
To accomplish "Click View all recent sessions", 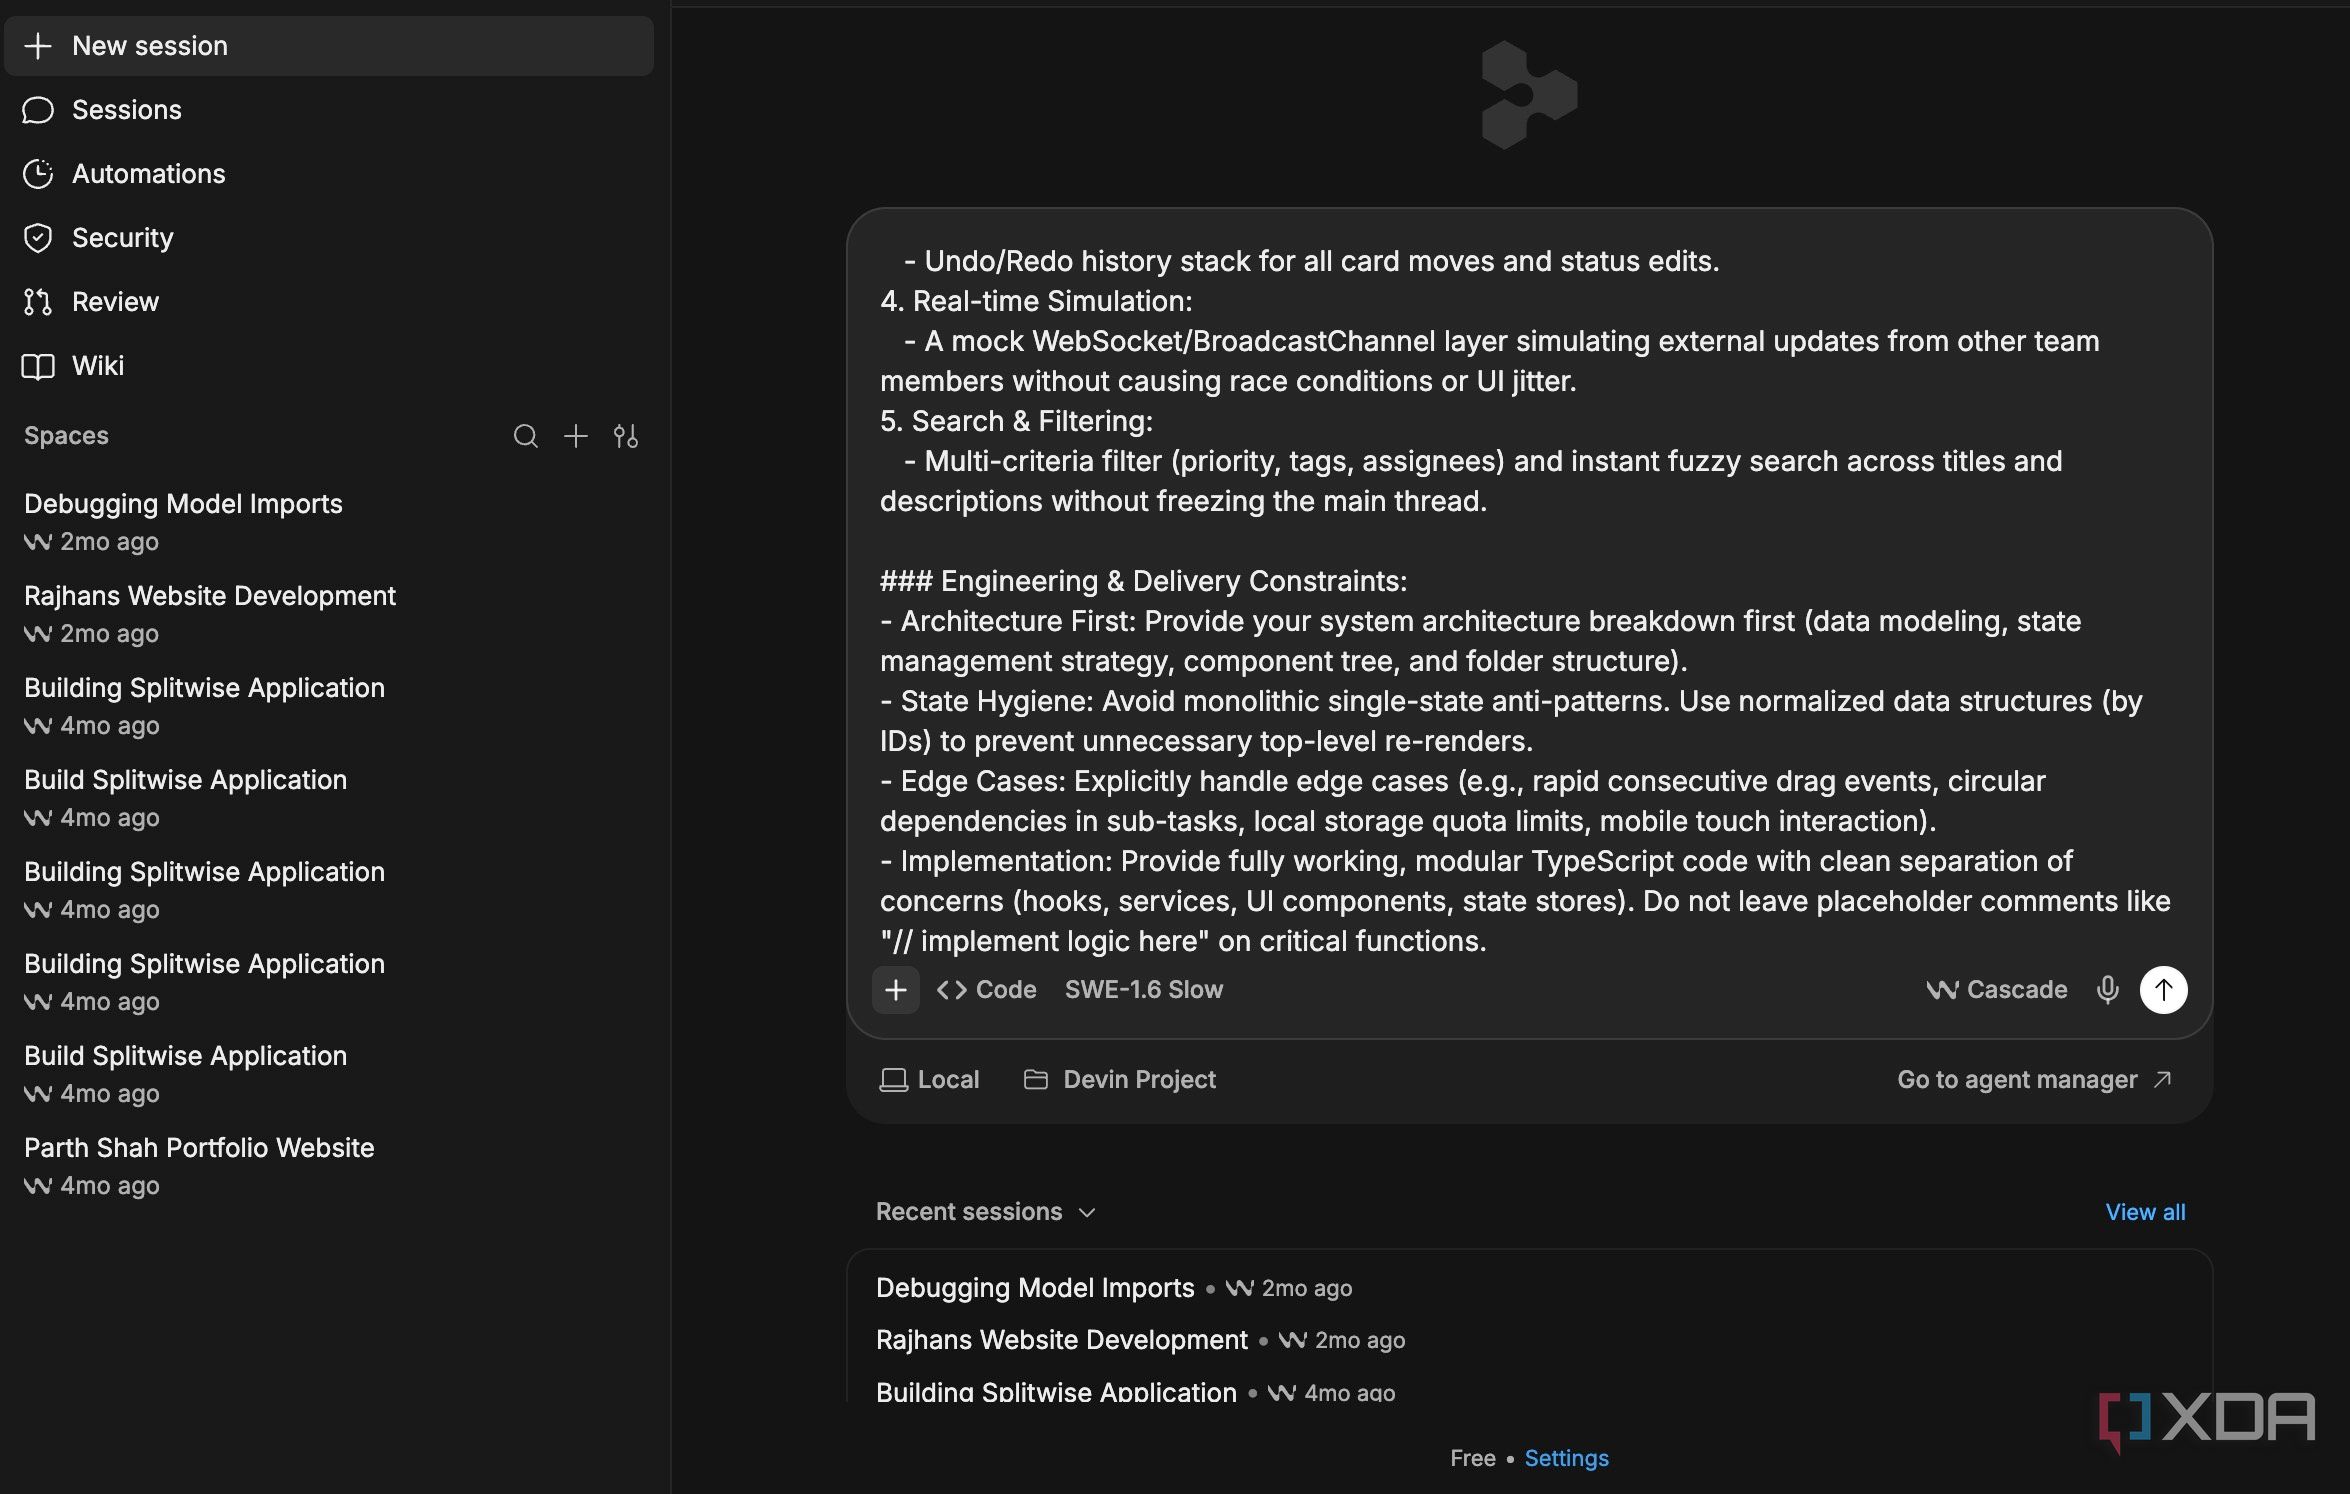I will (2145, 1212).
